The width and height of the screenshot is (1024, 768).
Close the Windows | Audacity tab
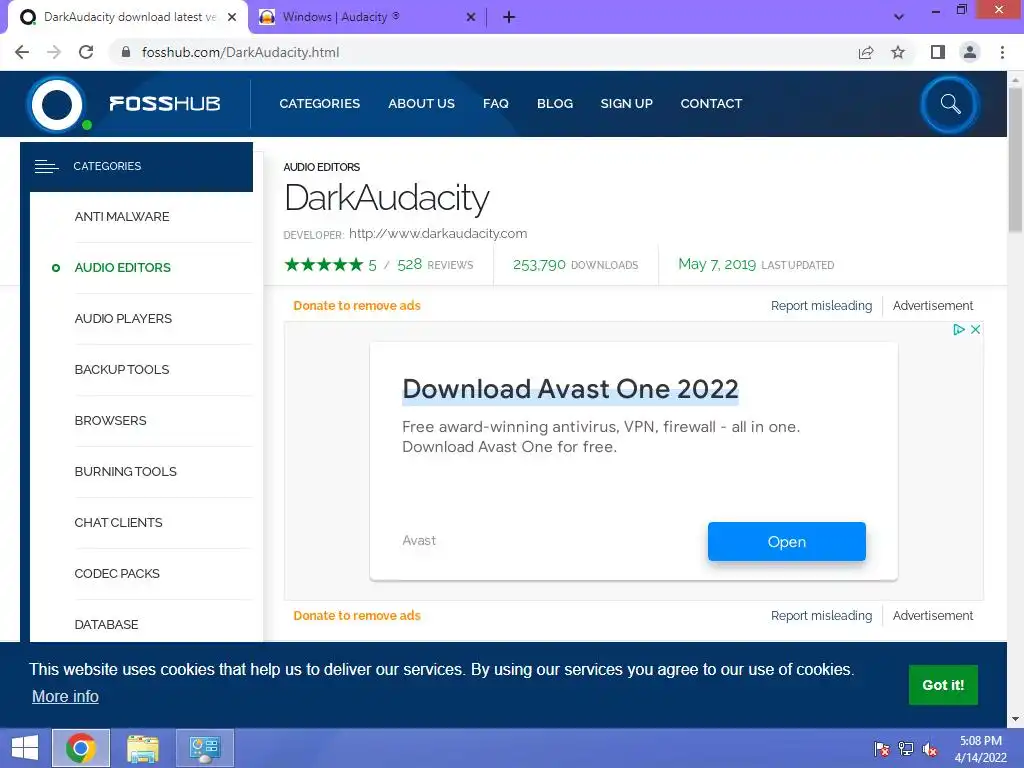(x=471, y=17)
